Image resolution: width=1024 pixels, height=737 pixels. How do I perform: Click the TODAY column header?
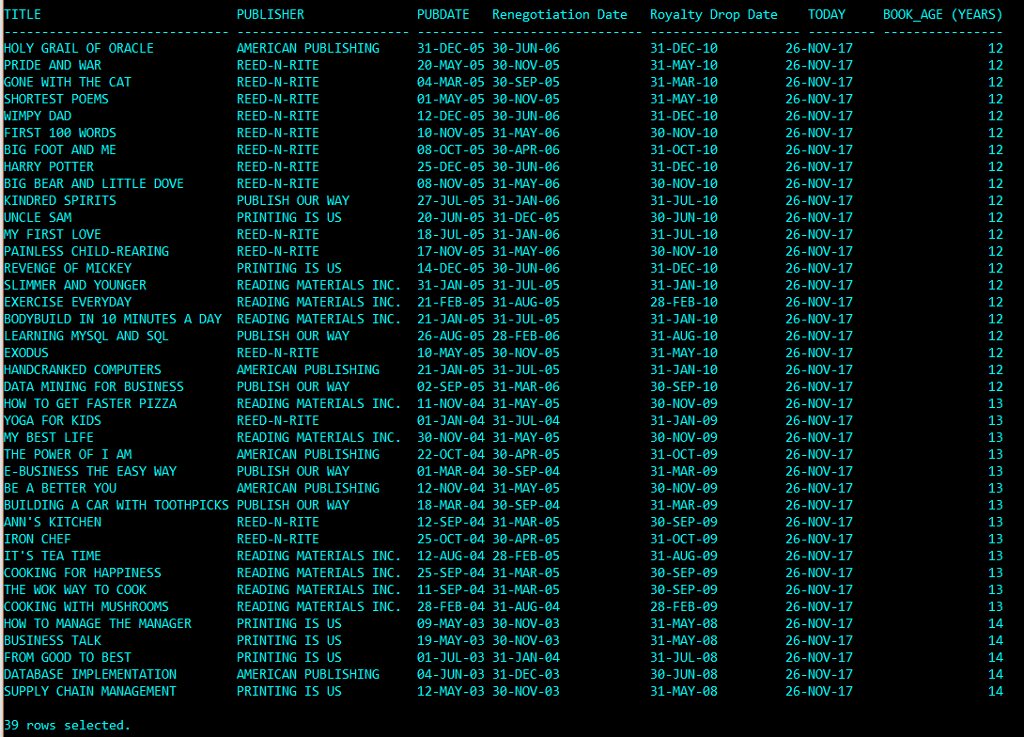[824, 14]
